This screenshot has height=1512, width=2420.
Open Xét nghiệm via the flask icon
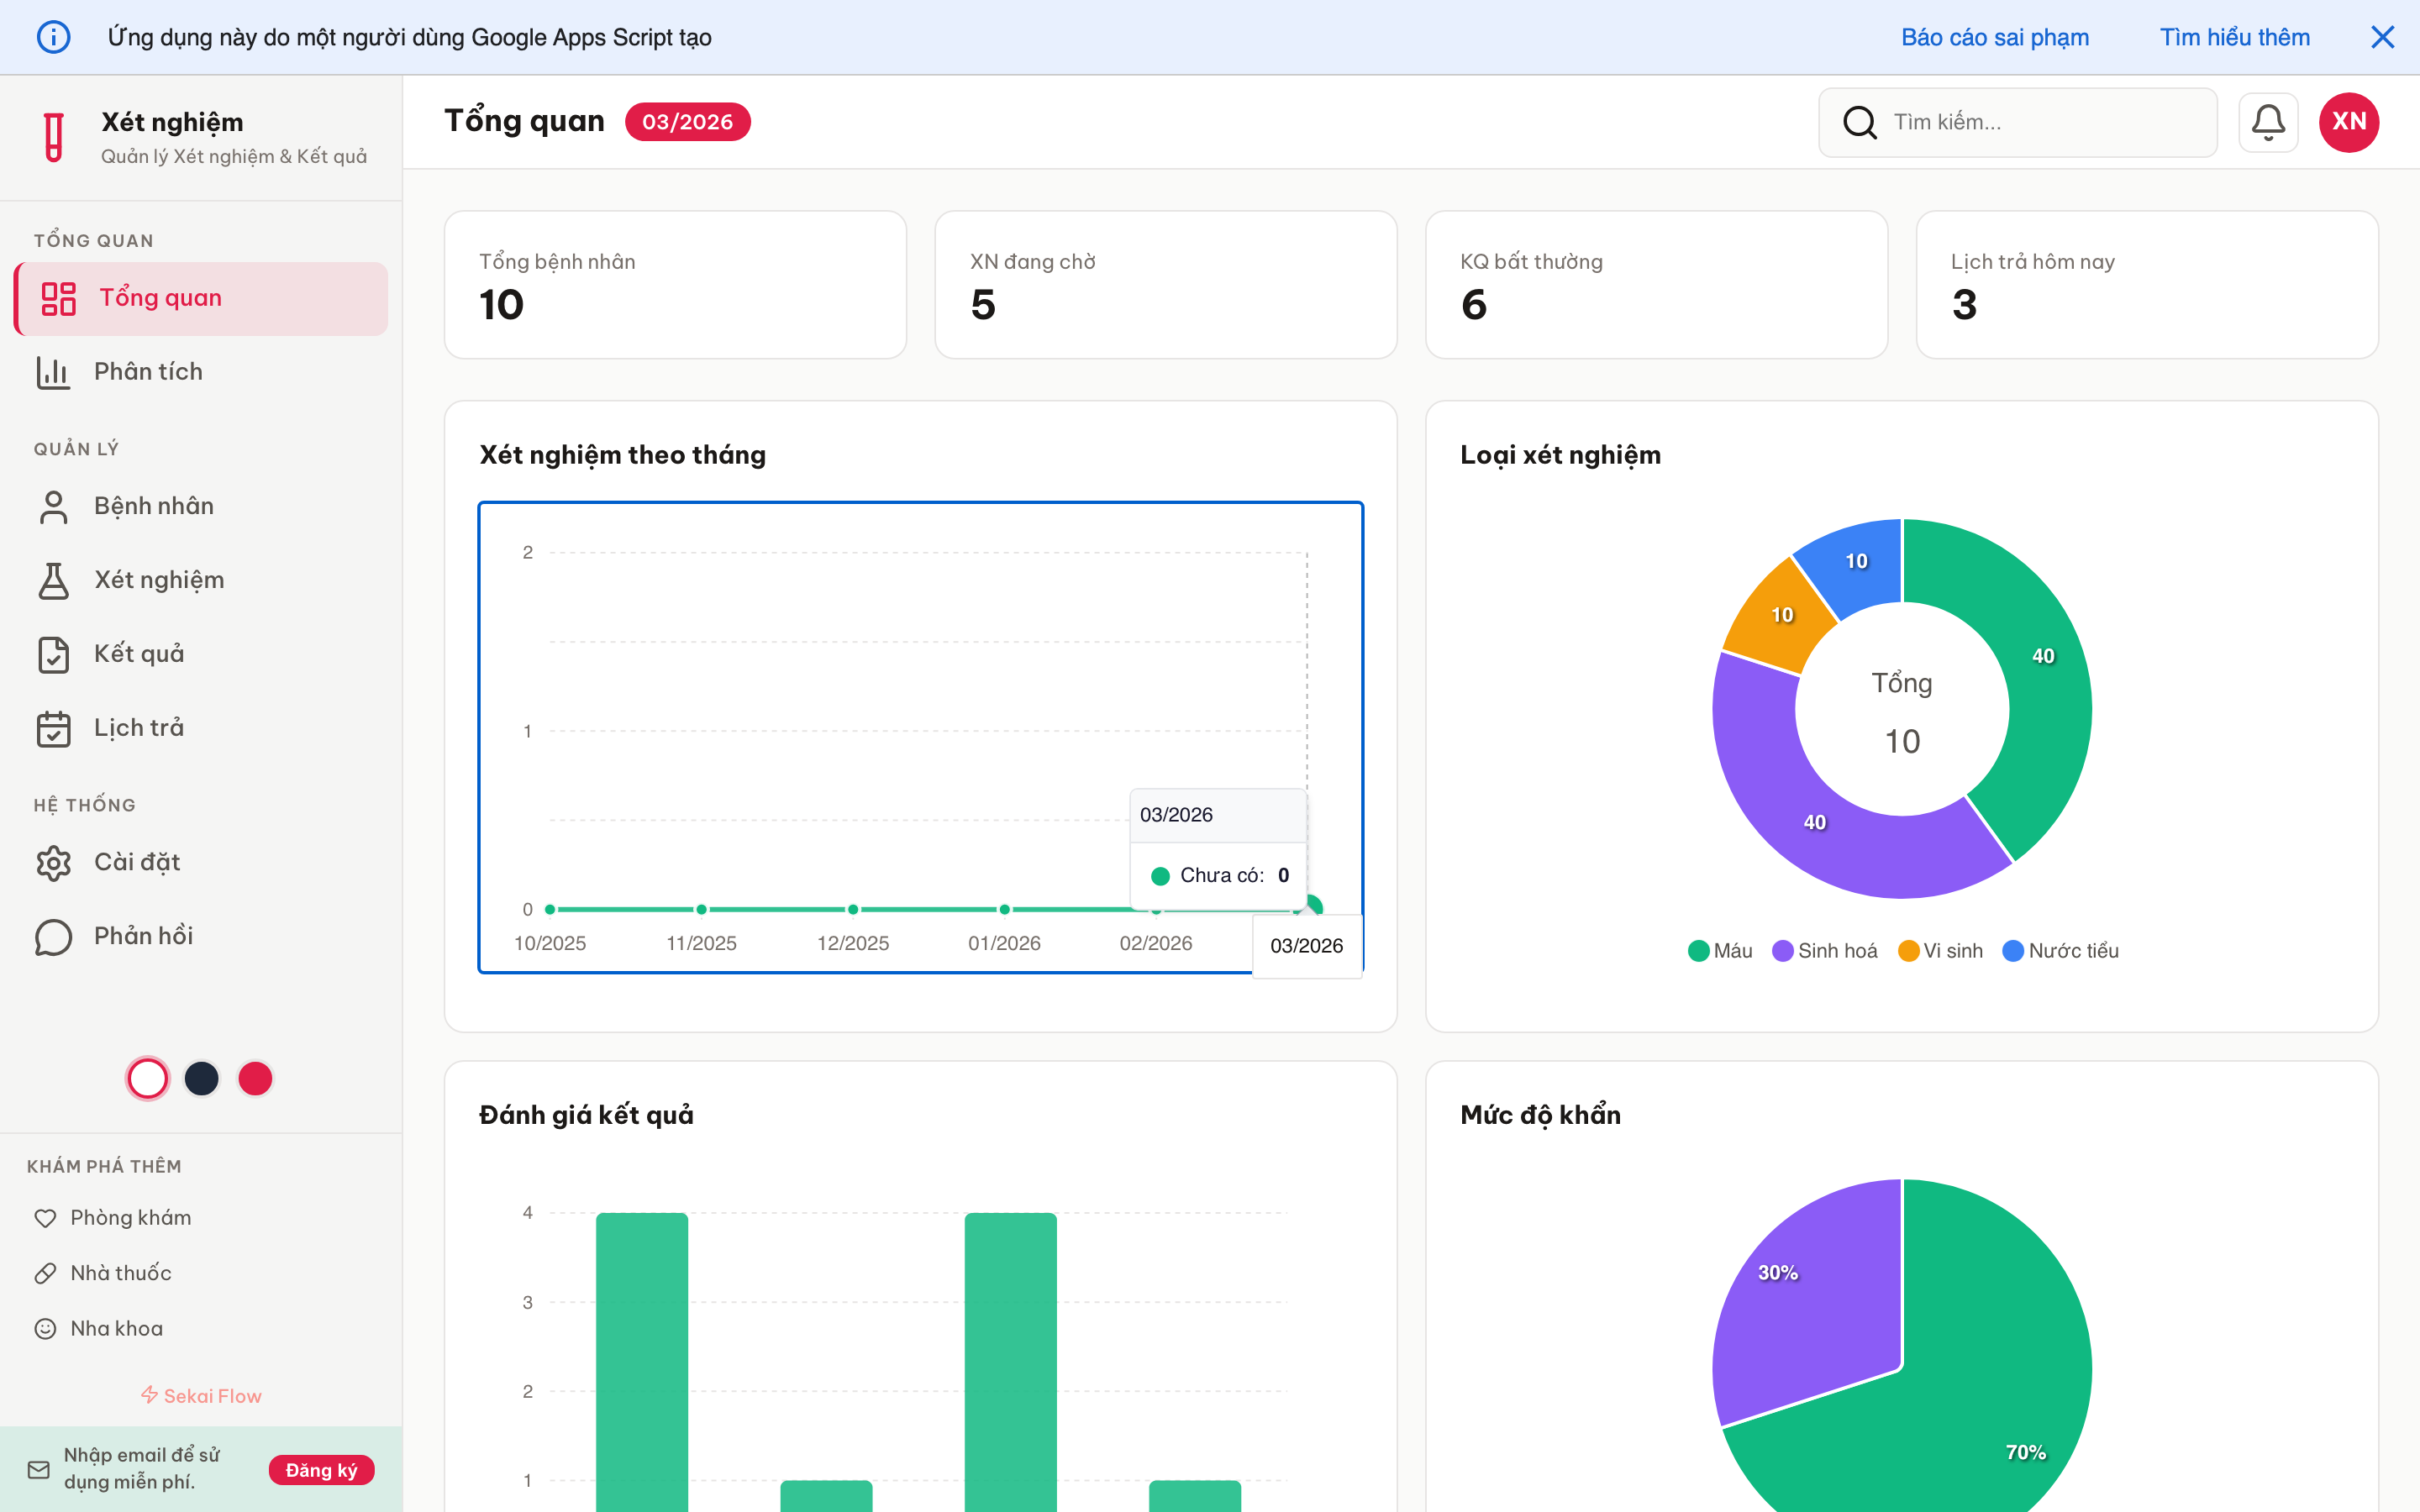[x=53, y=580]
